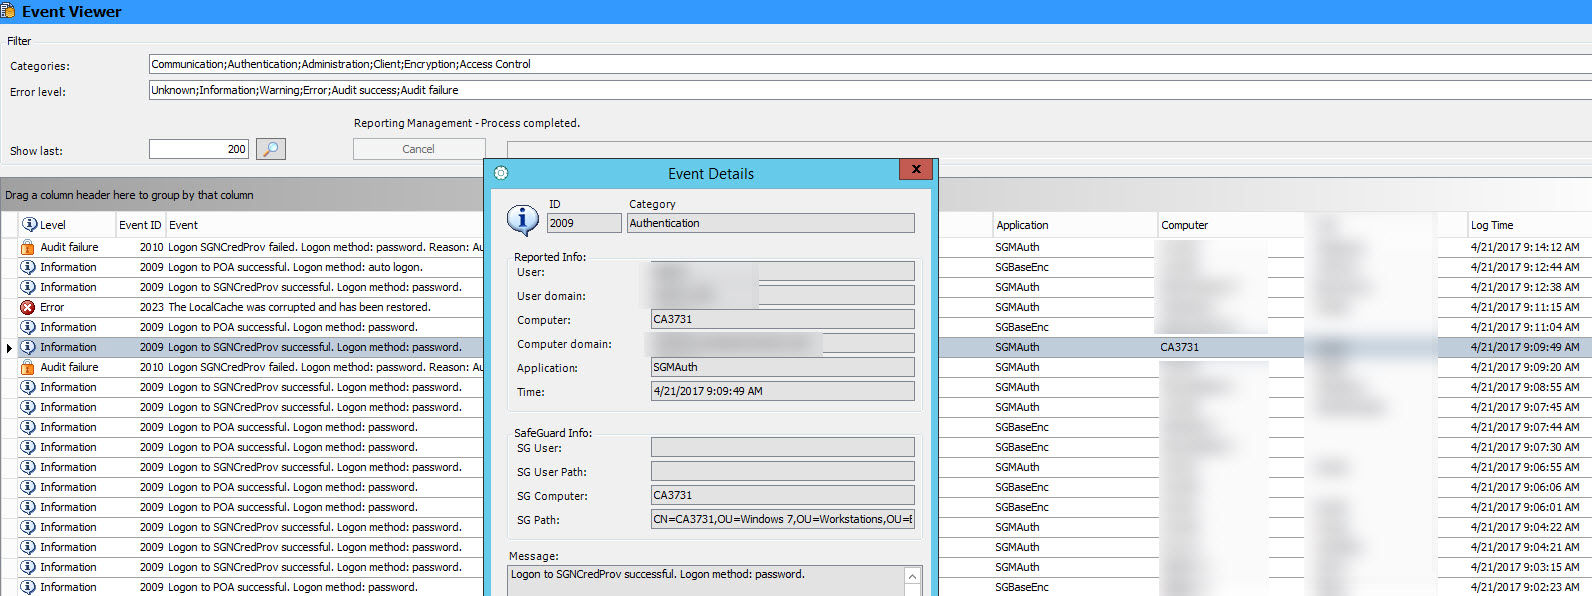Click the current row arrow indicator at left
The image size is (1592, 596).
coord(9,348)
